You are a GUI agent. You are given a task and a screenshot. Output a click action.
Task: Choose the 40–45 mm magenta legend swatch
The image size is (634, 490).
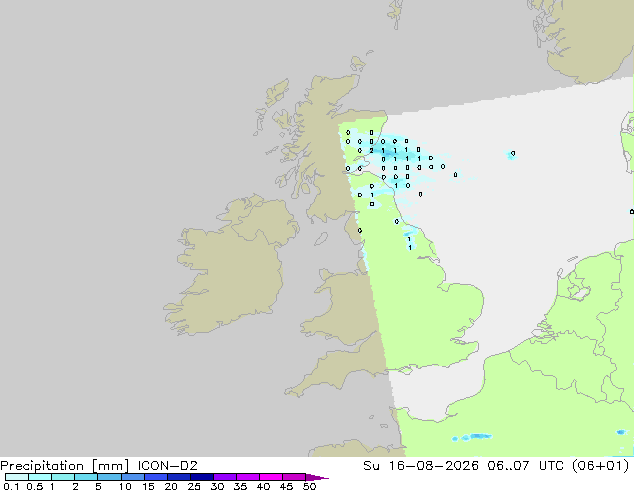[271, 477]
